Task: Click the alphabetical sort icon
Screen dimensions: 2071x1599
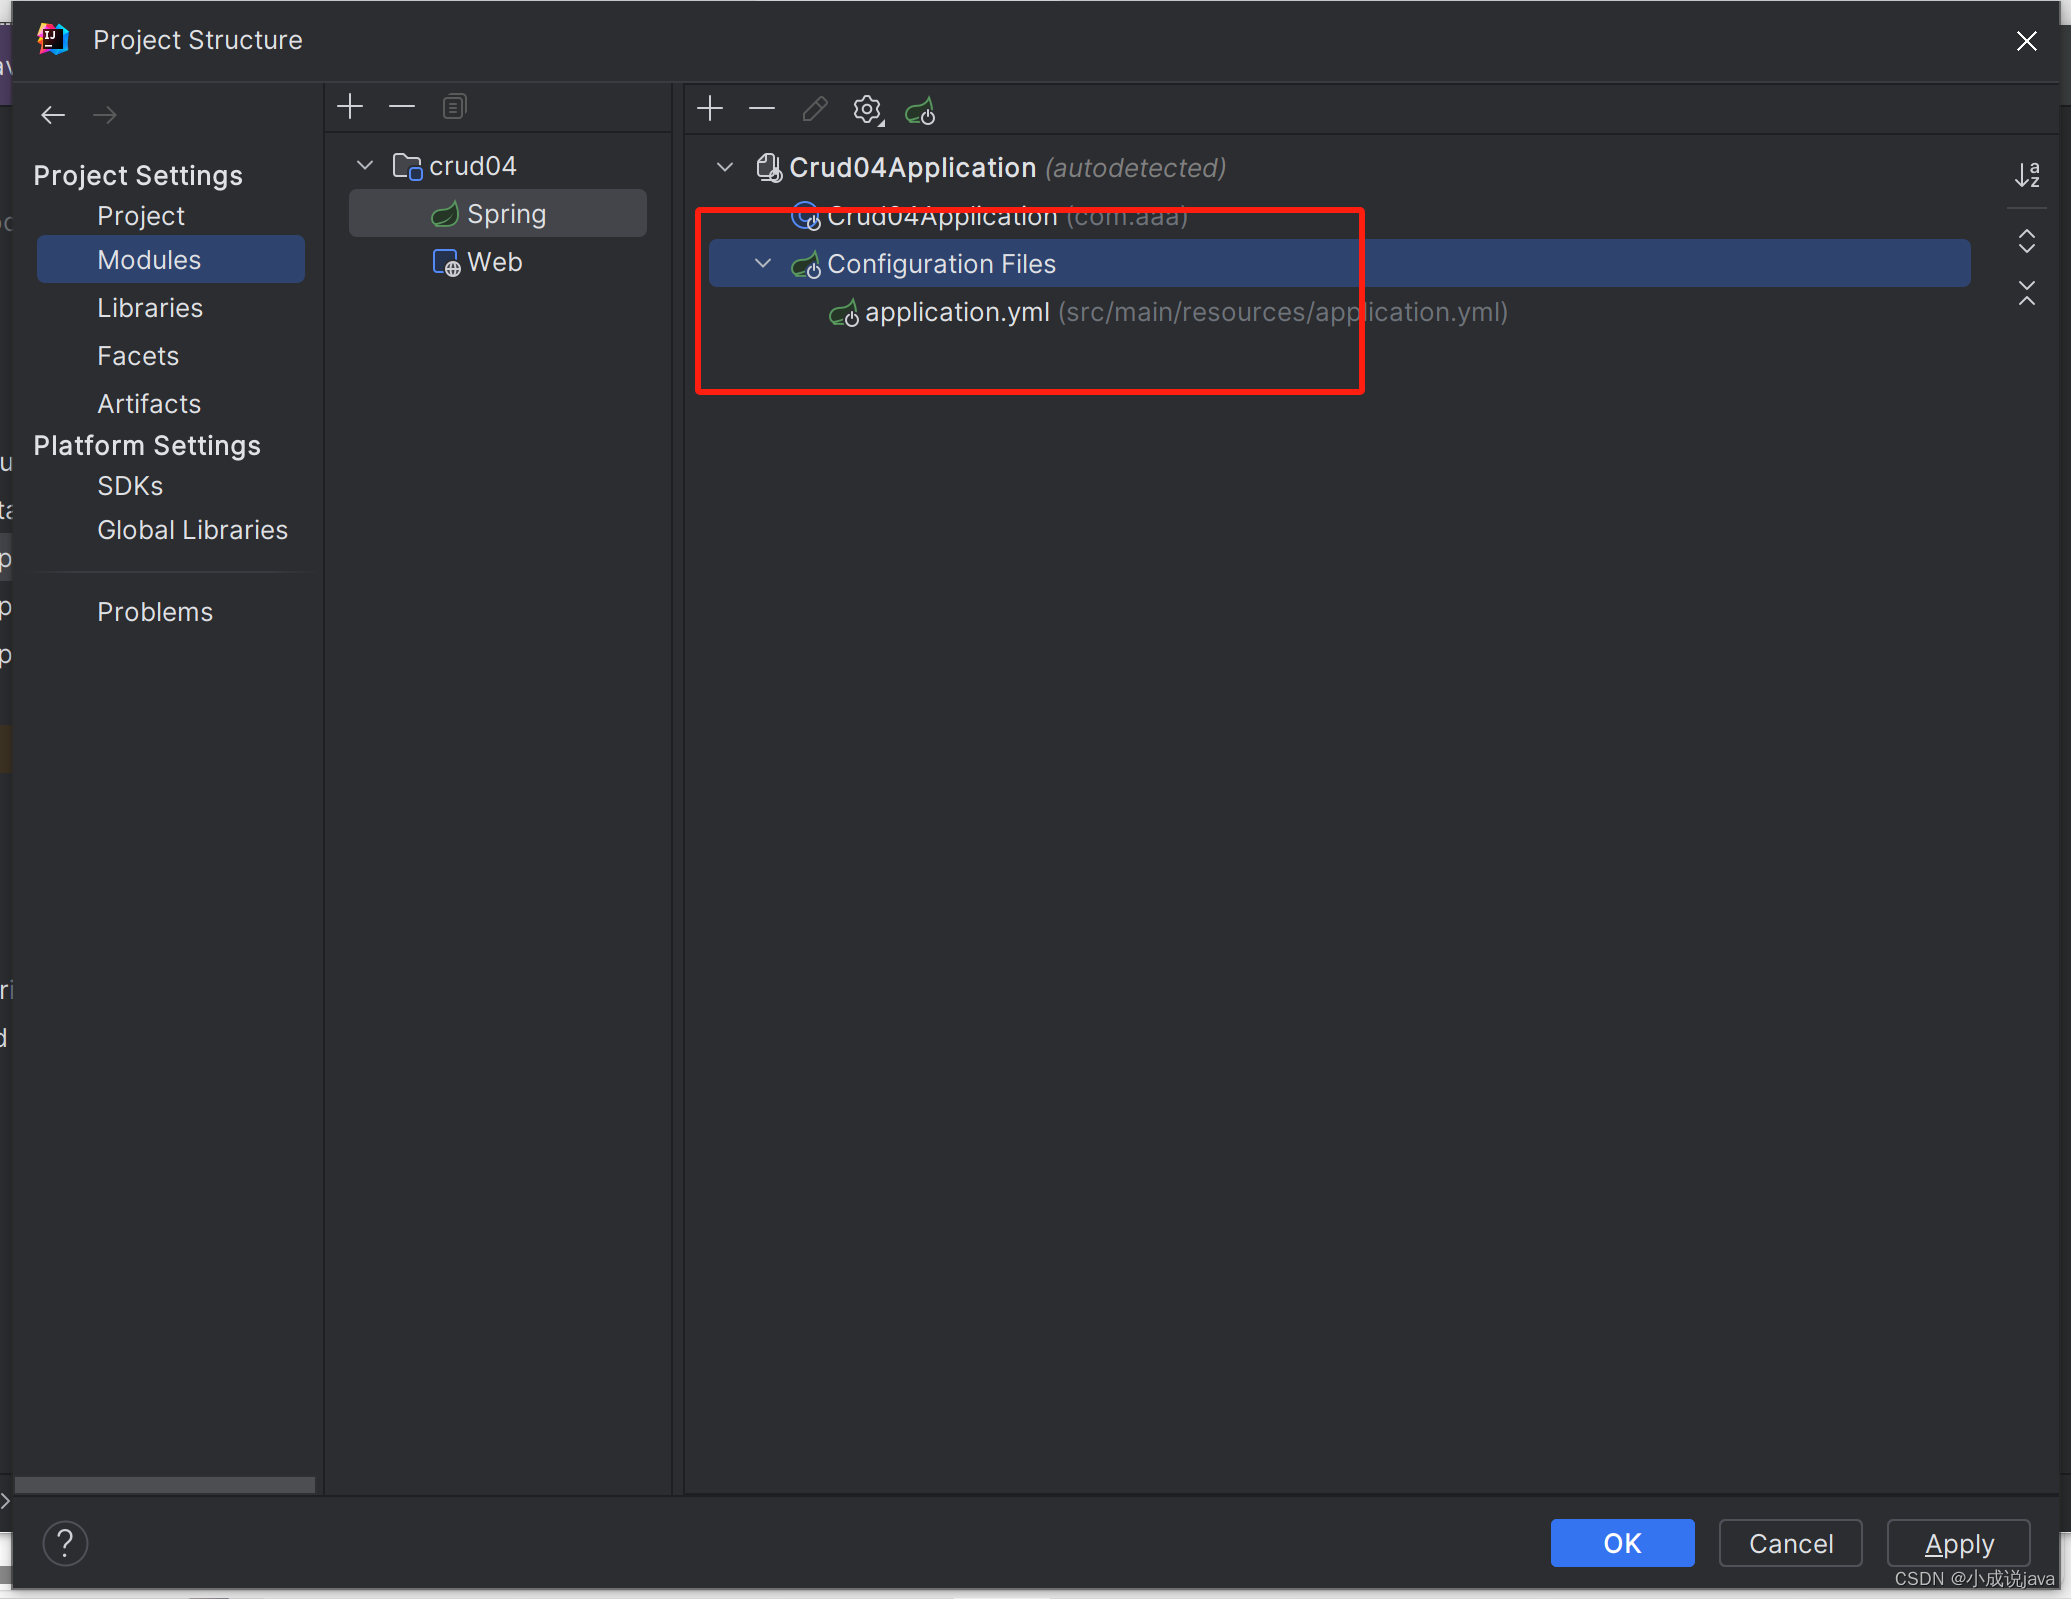Action: tap(2027, 175)
